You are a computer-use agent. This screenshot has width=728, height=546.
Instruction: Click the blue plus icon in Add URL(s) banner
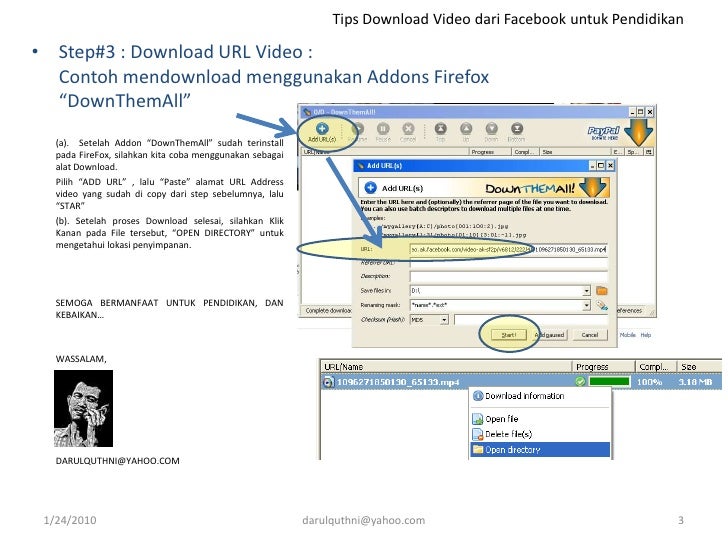[x=370, y=188]
